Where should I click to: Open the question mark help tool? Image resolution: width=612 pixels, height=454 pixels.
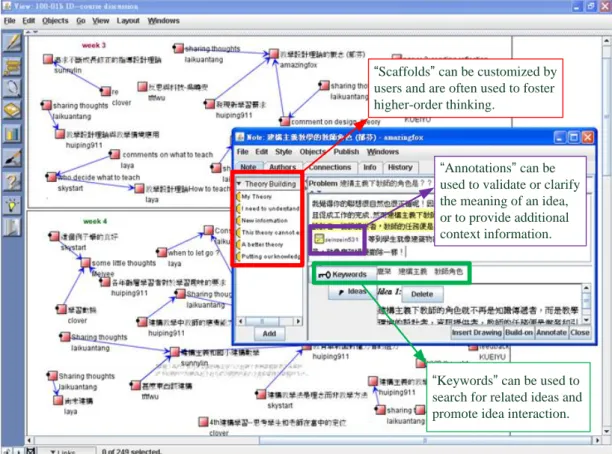12,181
